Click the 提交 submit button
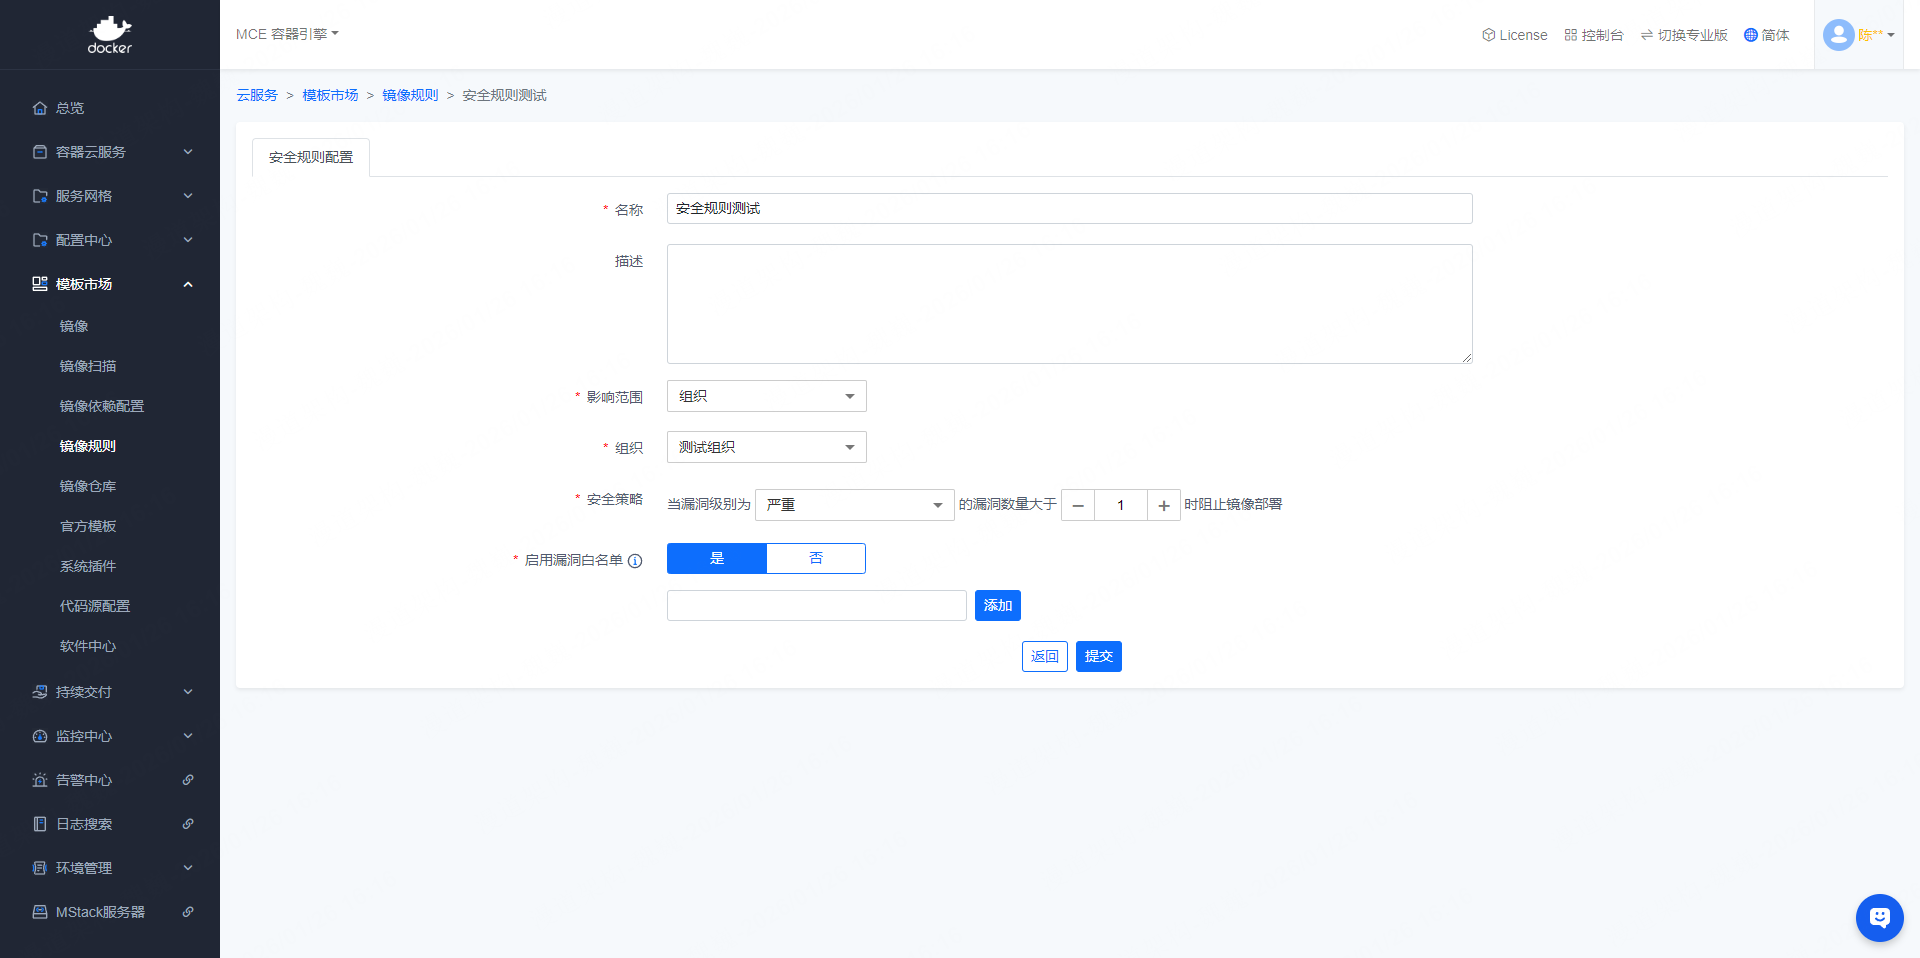Screen dimensions: 1920x958 pos(1098,656)
